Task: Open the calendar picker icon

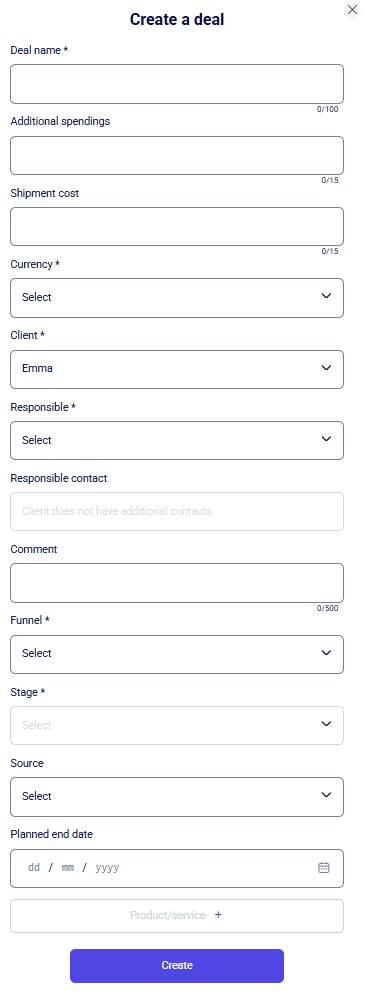Action: pyautogui.click(x=324, y=868)
